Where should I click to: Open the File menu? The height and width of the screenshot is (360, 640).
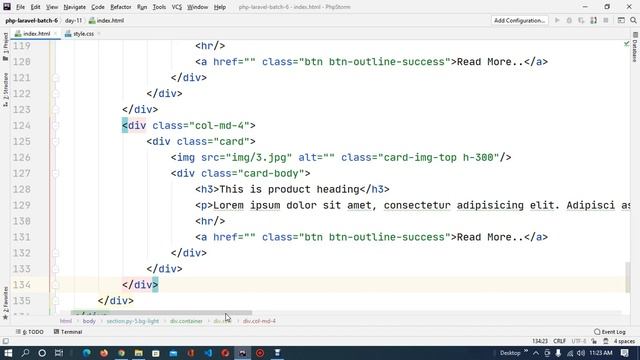[x=20, y=7]
